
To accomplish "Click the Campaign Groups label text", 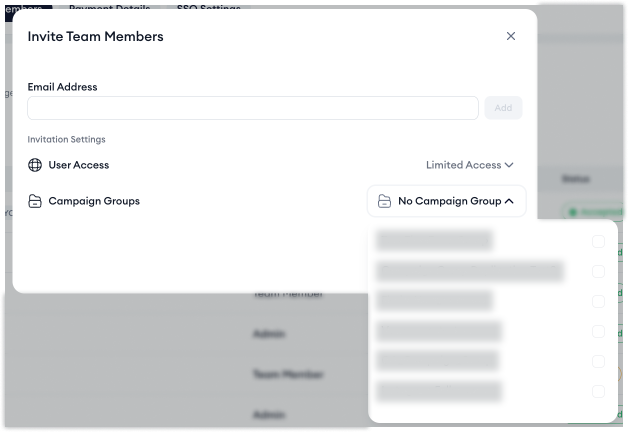I will point(94,201).
